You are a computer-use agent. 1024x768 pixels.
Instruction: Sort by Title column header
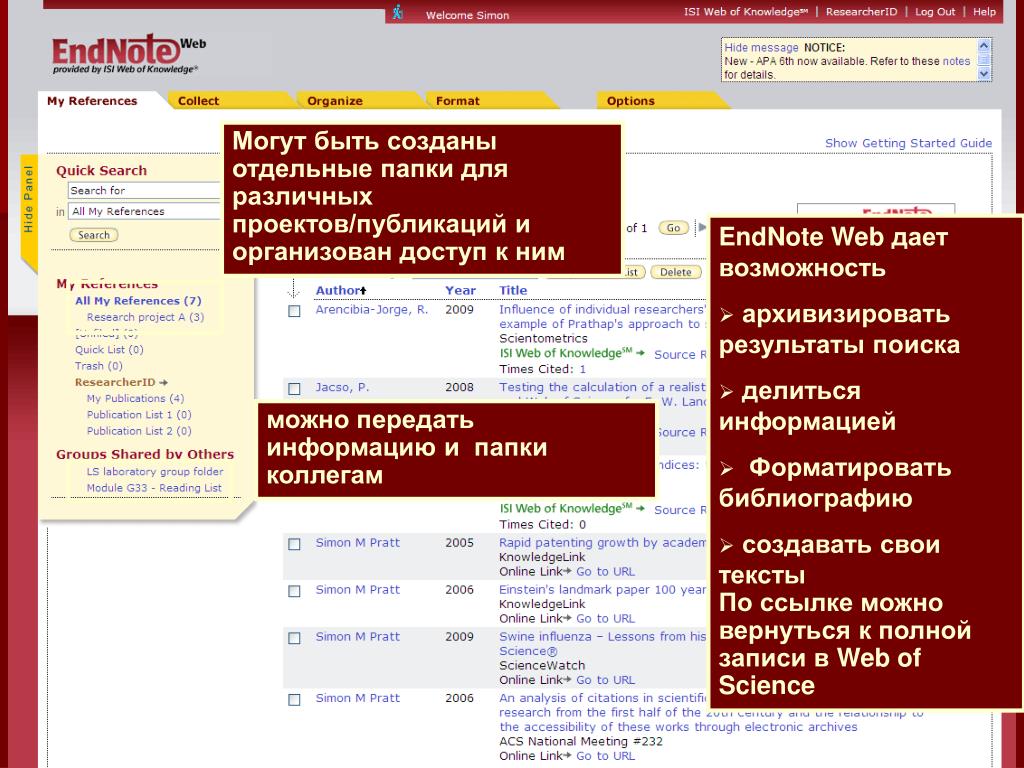click(513, 291)
